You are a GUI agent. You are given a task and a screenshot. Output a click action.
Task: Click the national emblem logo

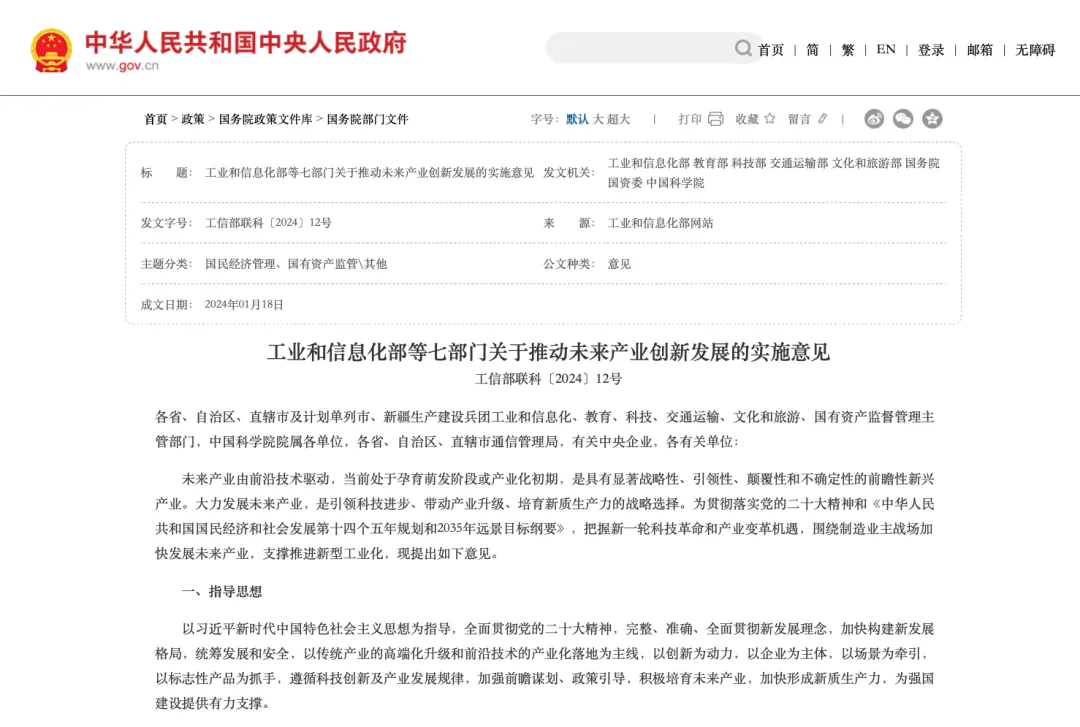click(51, 49)
